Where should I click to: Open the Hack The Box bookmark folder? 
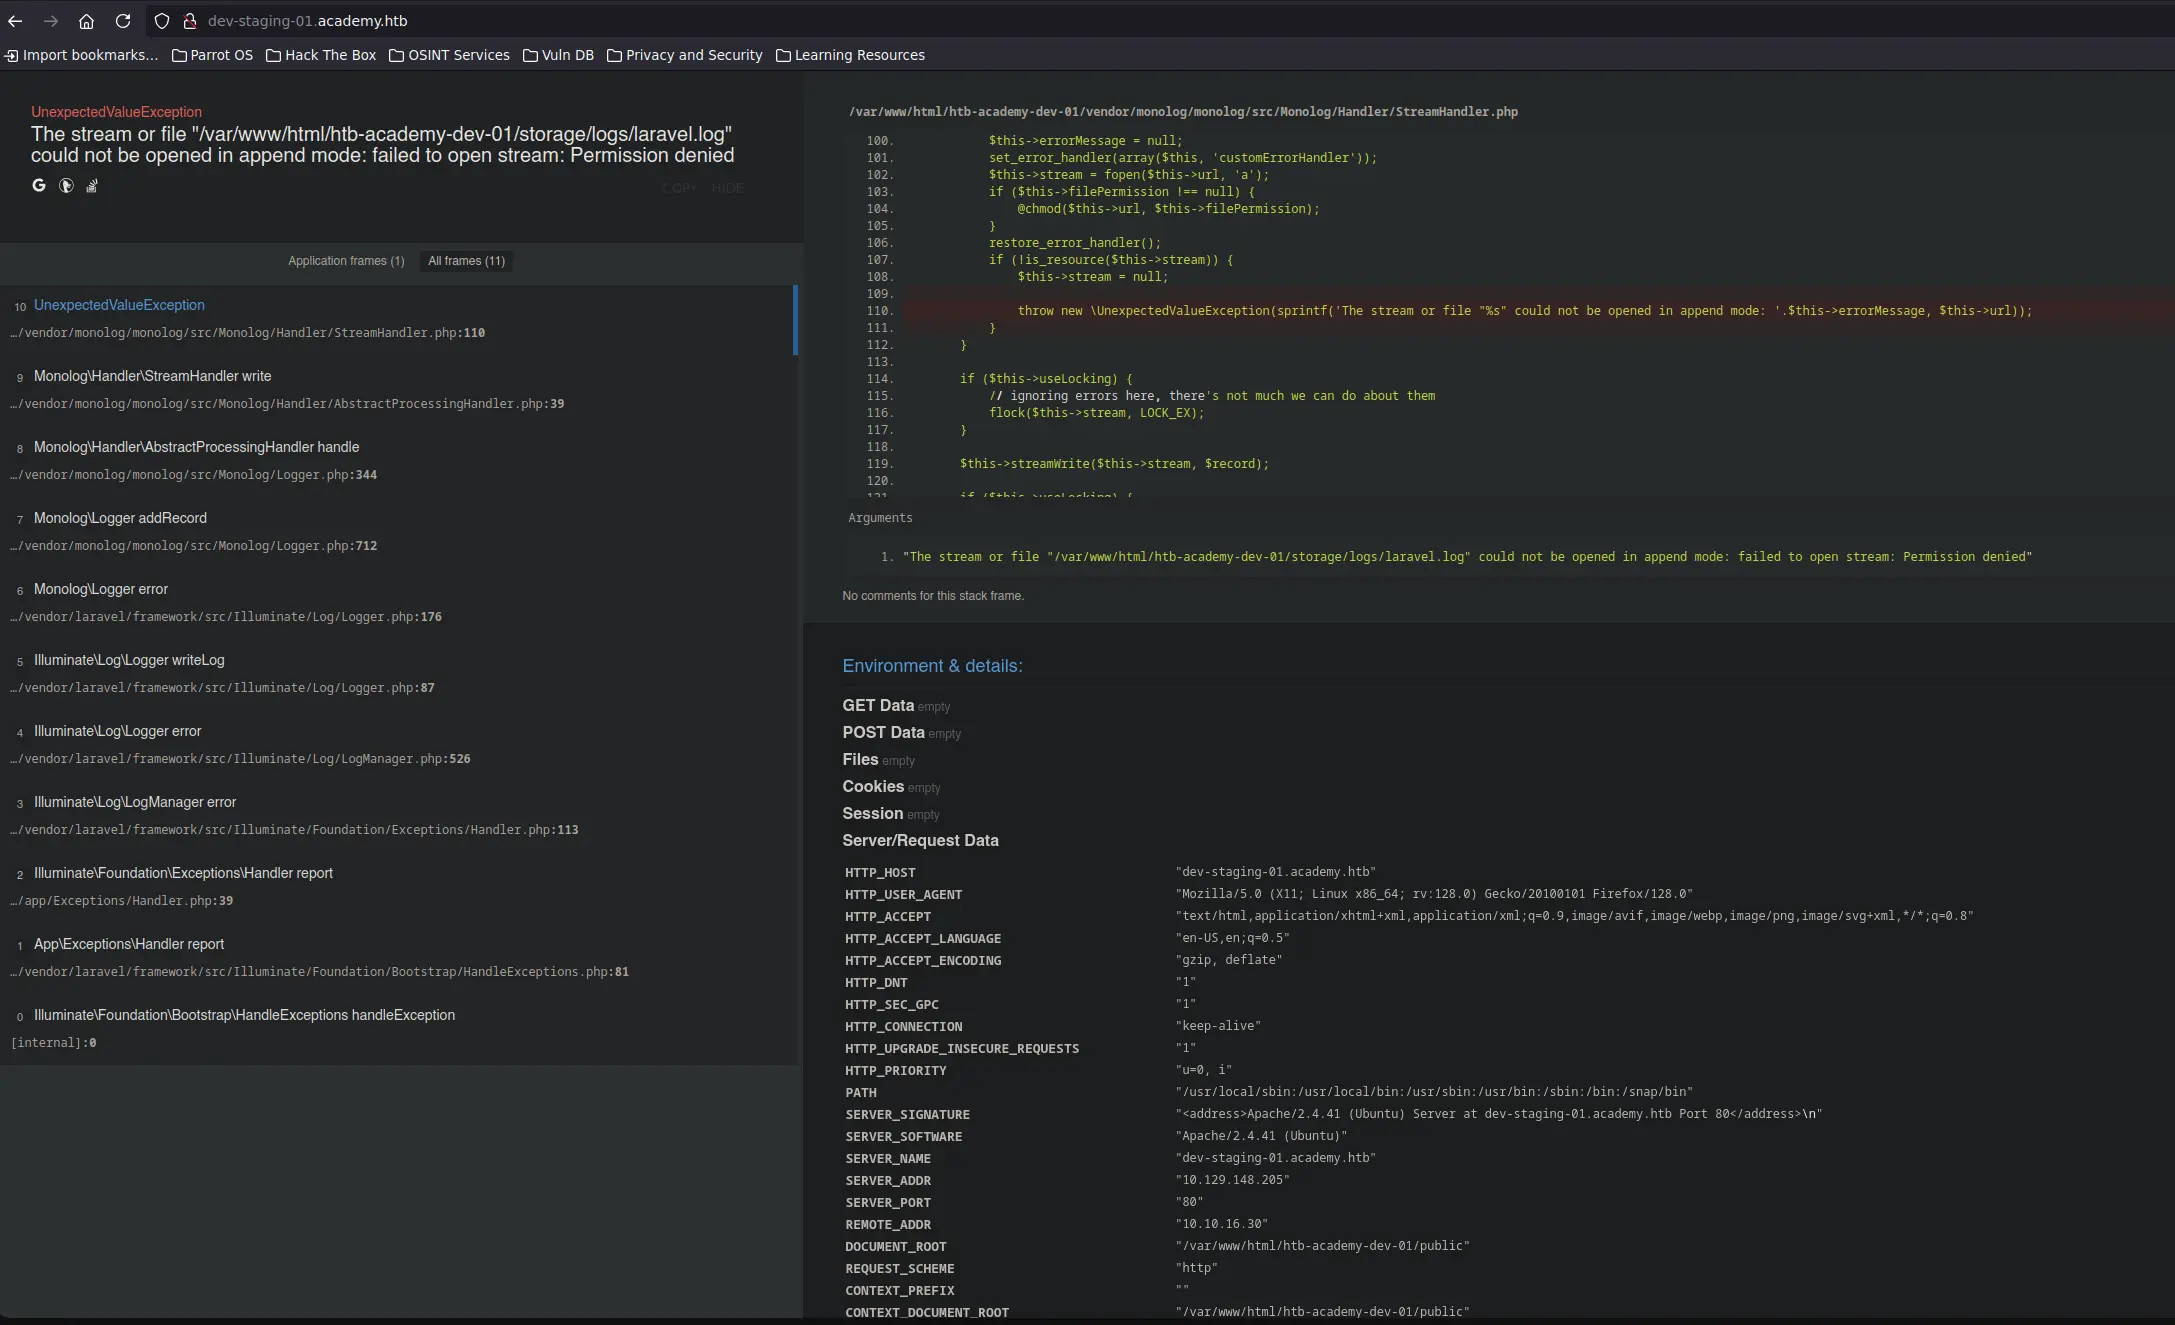point(321,55)
